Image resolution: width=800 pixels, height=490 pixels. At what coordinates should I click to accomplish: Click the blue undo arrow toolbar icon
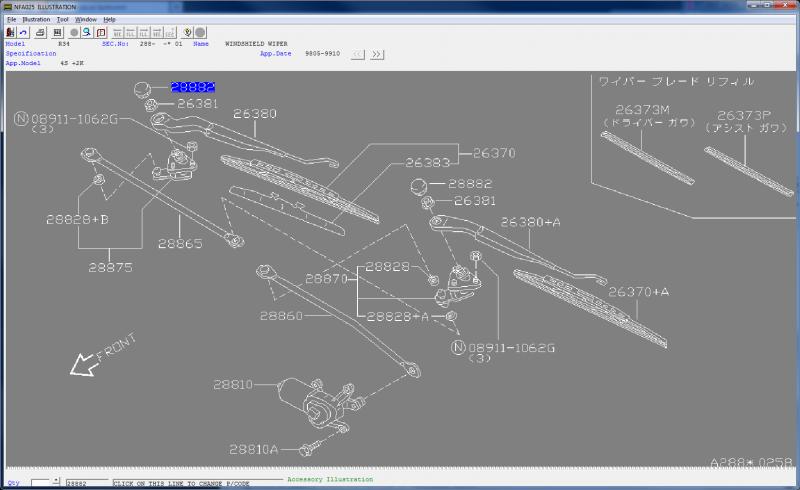click(x=24, y=32)
